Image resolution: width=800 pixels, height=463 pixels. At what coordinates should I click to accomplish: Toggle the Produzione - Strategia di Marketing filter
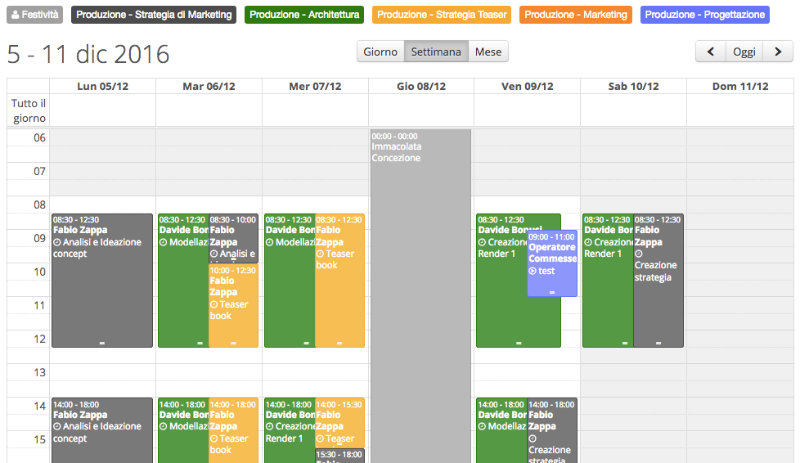pos(155,15)
